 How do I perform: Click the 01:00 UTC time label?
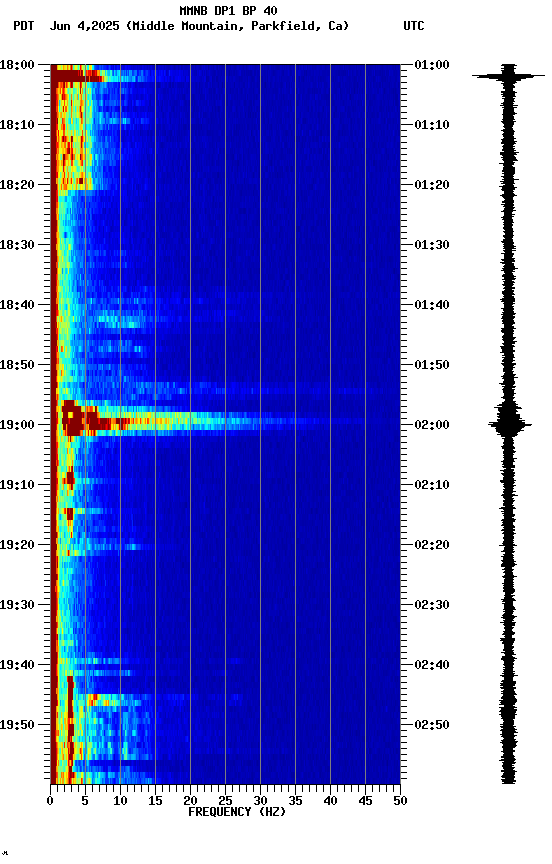coord(432,65)
